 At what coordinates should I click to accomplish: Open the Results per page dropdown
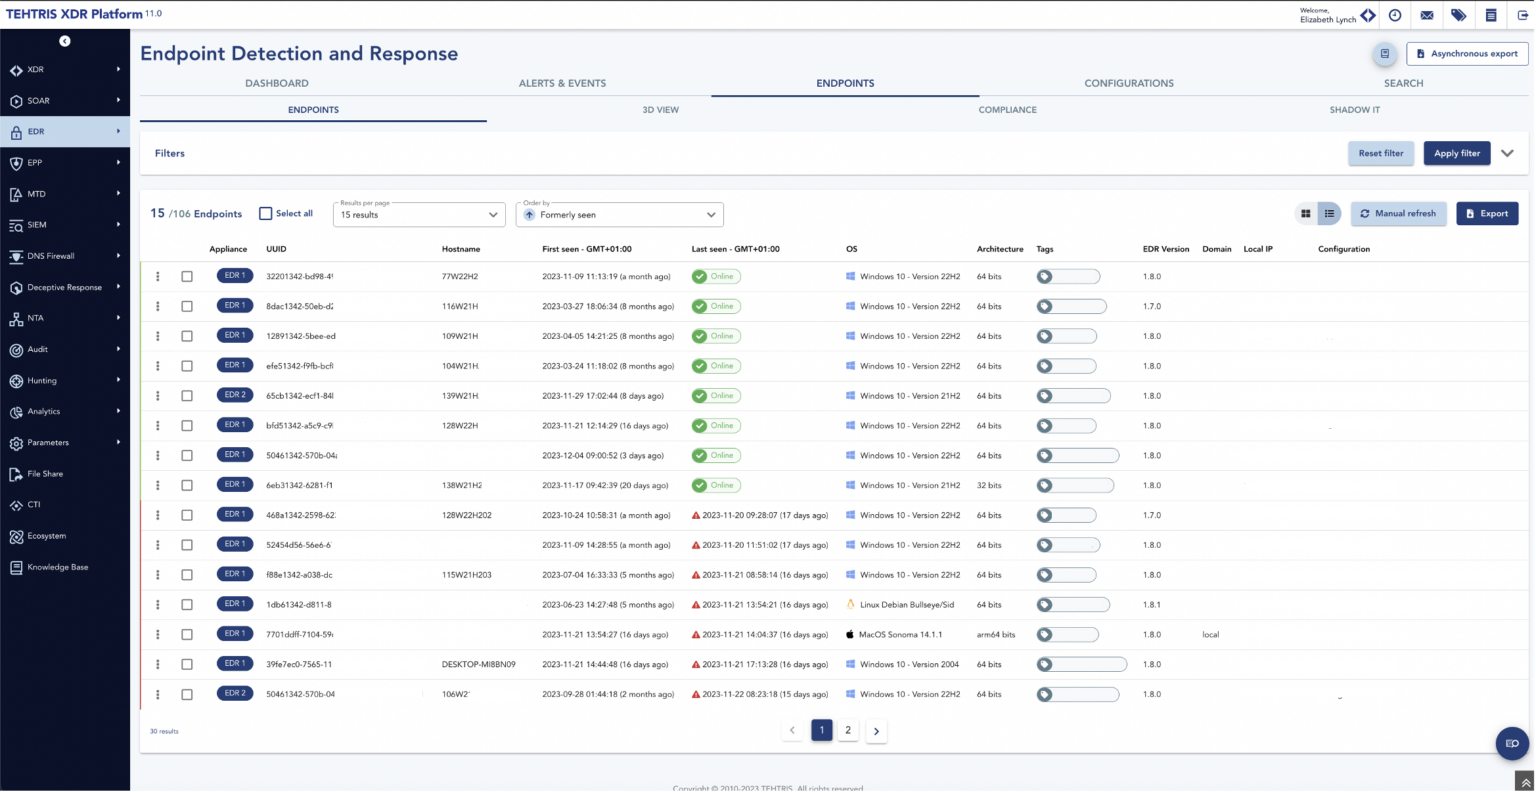click(x=418, y=214)
